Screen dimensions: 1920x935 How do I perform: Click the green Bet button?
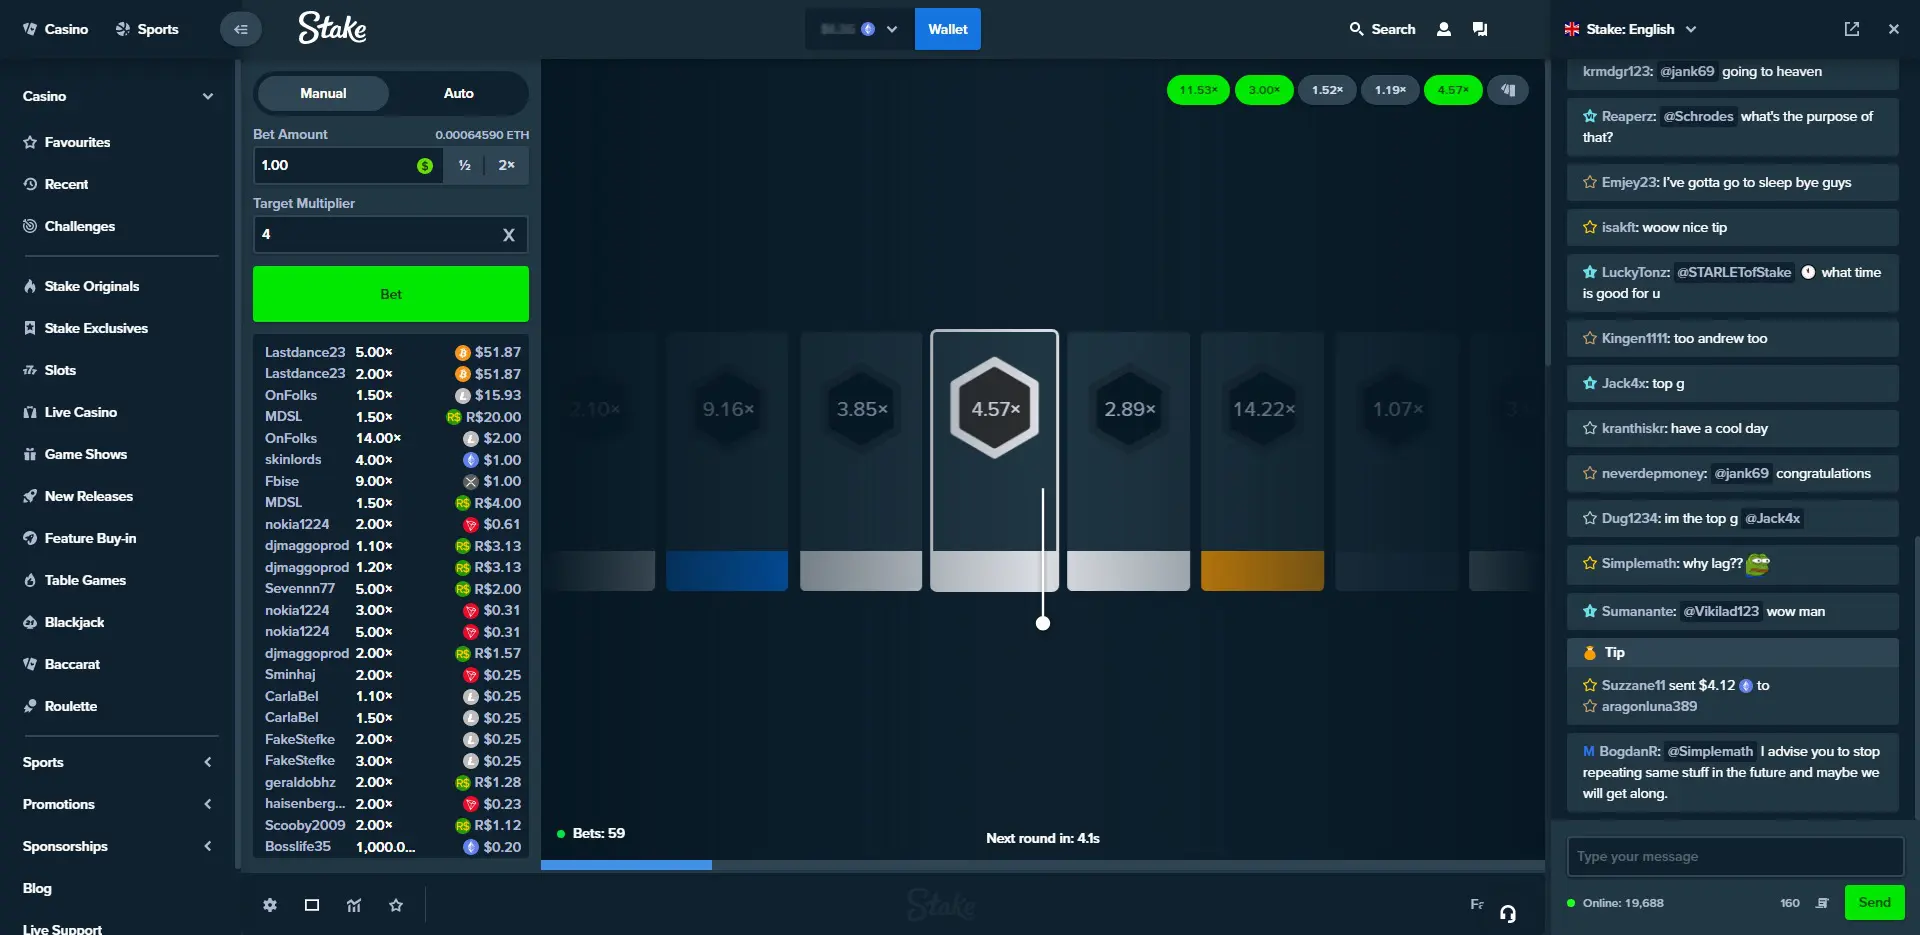pos(391,294)
